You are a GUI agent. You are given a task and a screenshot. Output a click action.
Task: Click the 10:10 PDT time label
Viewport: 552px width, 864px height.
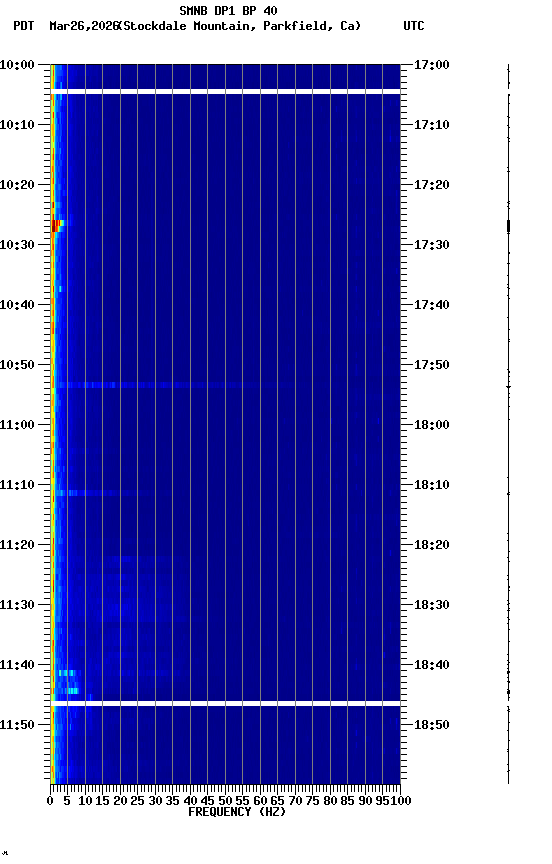(x=17, y=125)
